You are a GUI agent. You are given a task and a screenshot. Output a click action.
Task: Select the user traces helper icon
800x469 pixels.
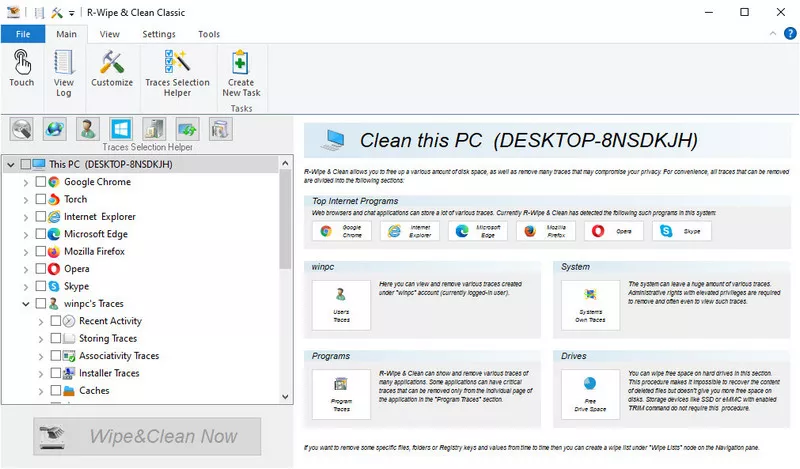coord(88,129)
